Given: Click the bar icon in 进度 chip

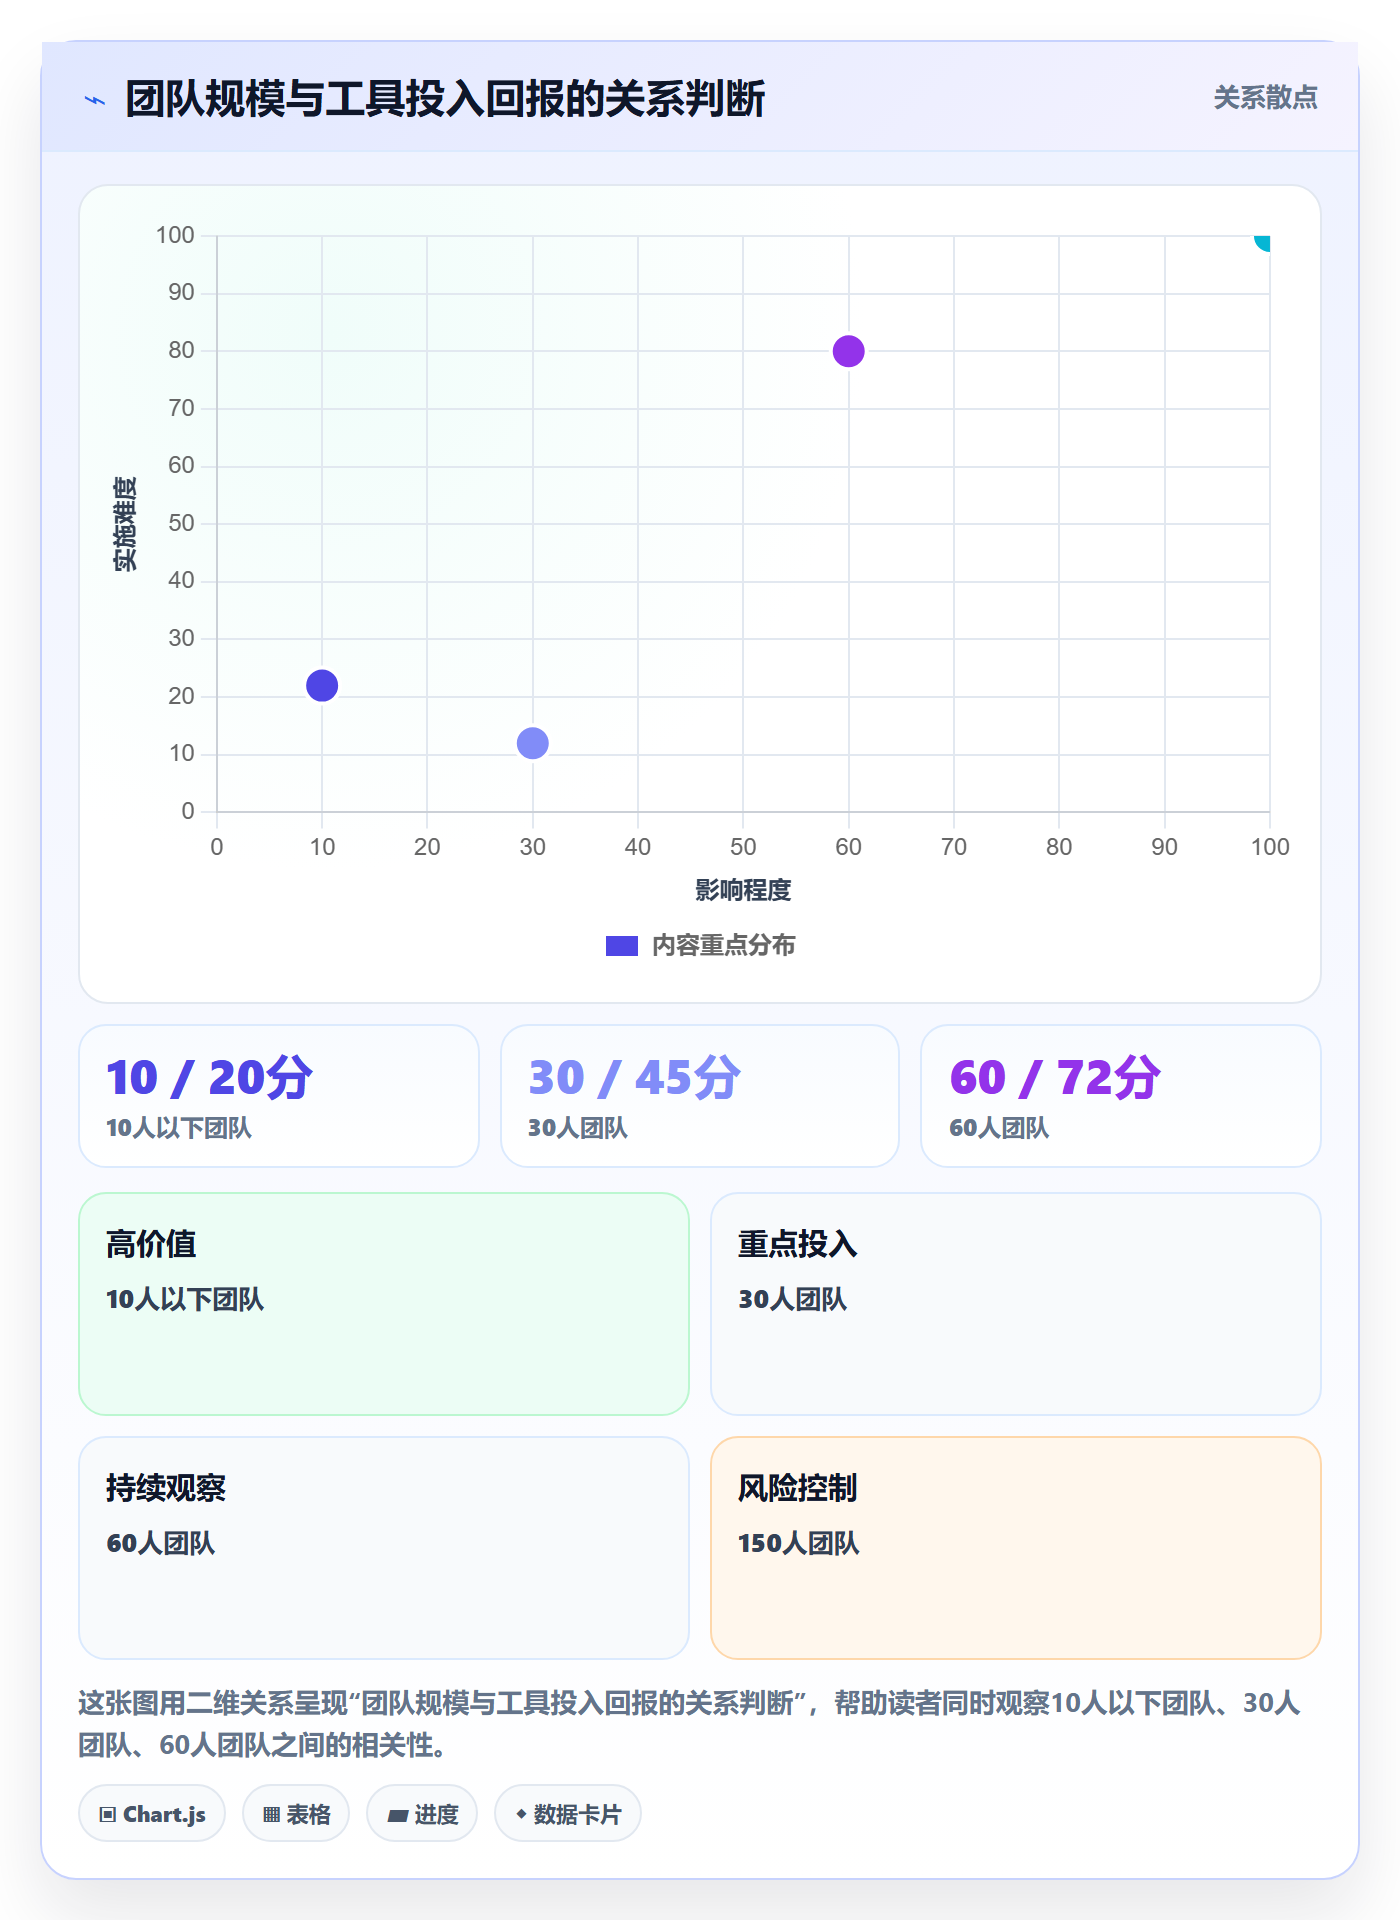Looking at the screenshot, I should coord(398,1816).
